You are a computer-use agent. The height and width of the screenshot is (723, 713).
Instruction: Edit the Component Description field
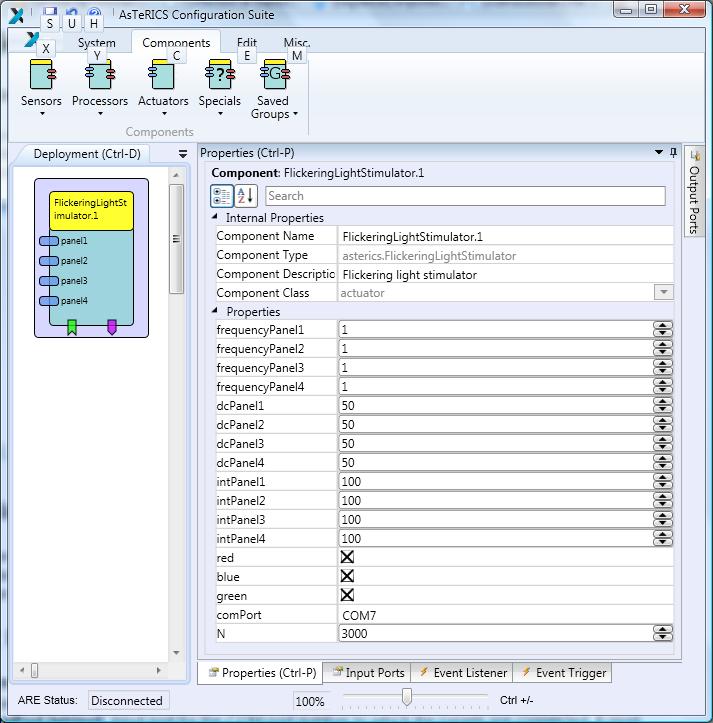click(505, 274)
